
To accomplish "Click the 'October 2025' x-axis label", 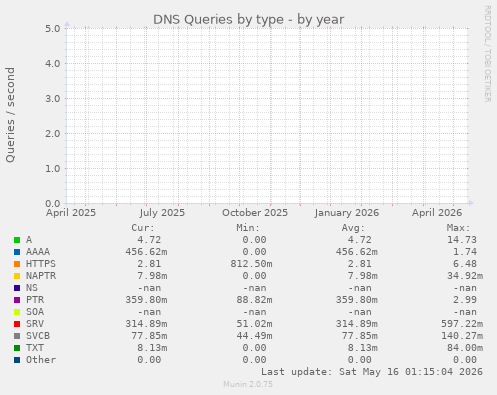I will point(255,213).
